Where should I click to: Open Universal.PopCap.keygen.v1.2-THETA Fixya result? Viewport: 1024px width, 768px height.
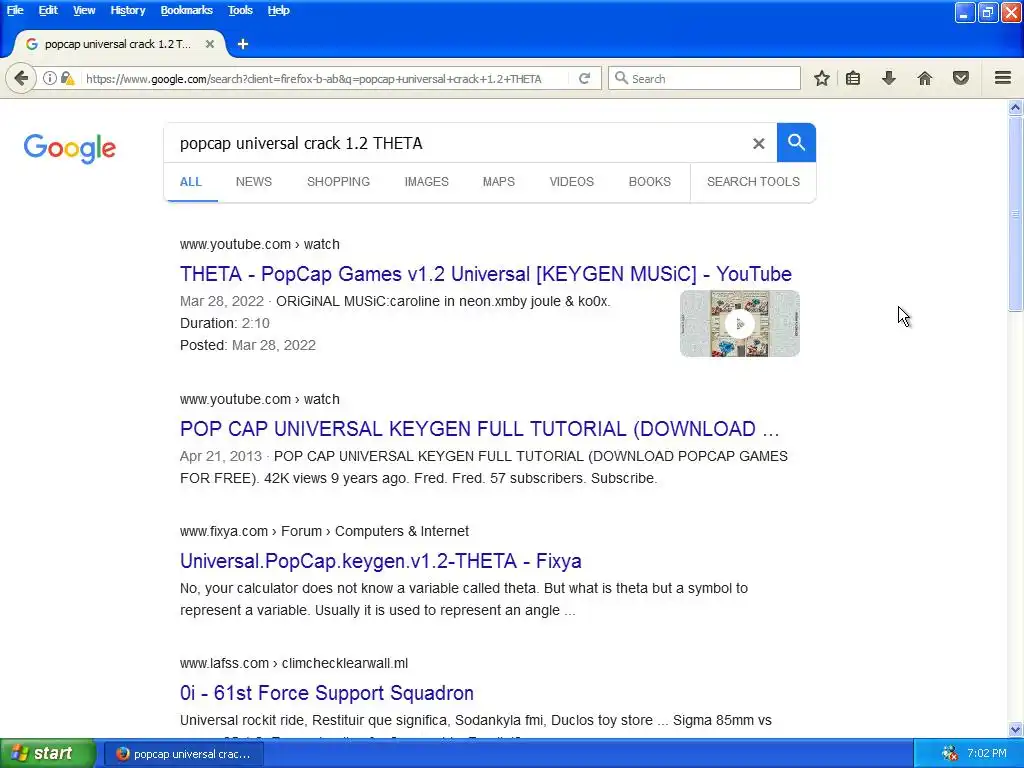click(380, 560)
